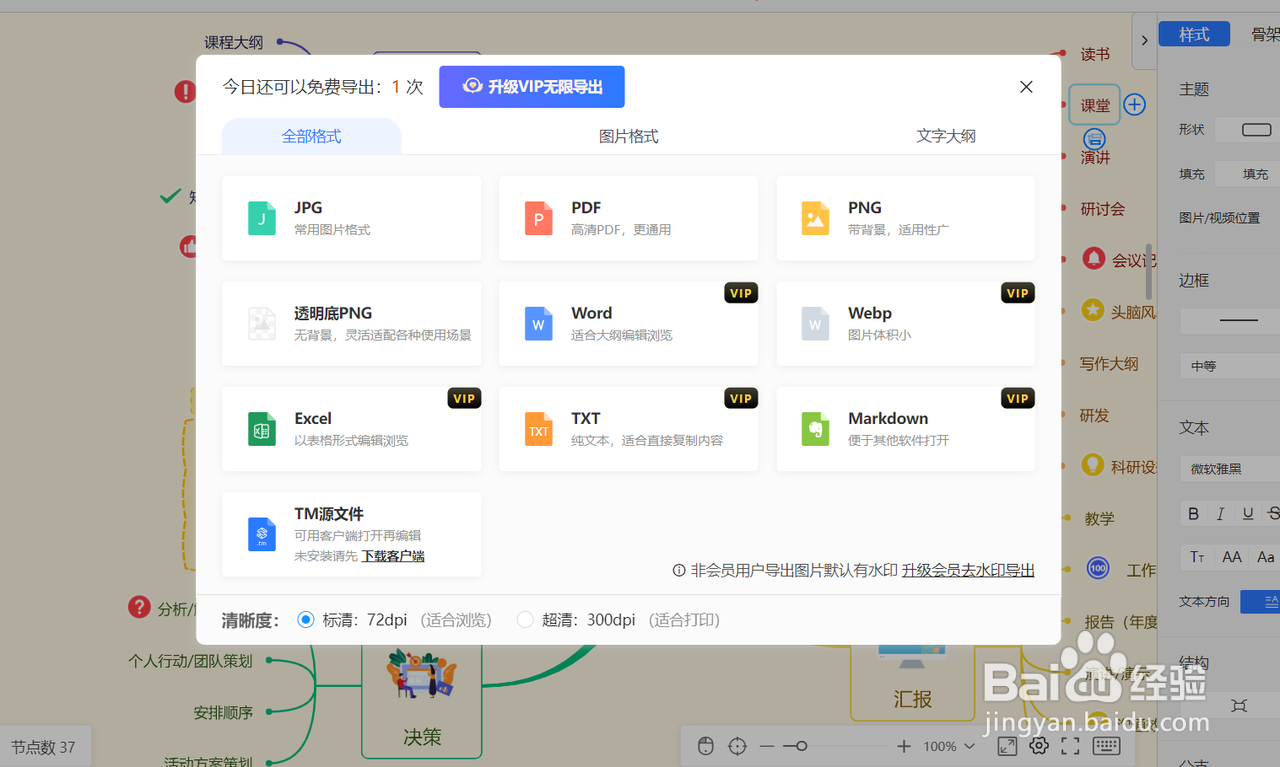Export as TM源文件 source file

tap(351, 534)
